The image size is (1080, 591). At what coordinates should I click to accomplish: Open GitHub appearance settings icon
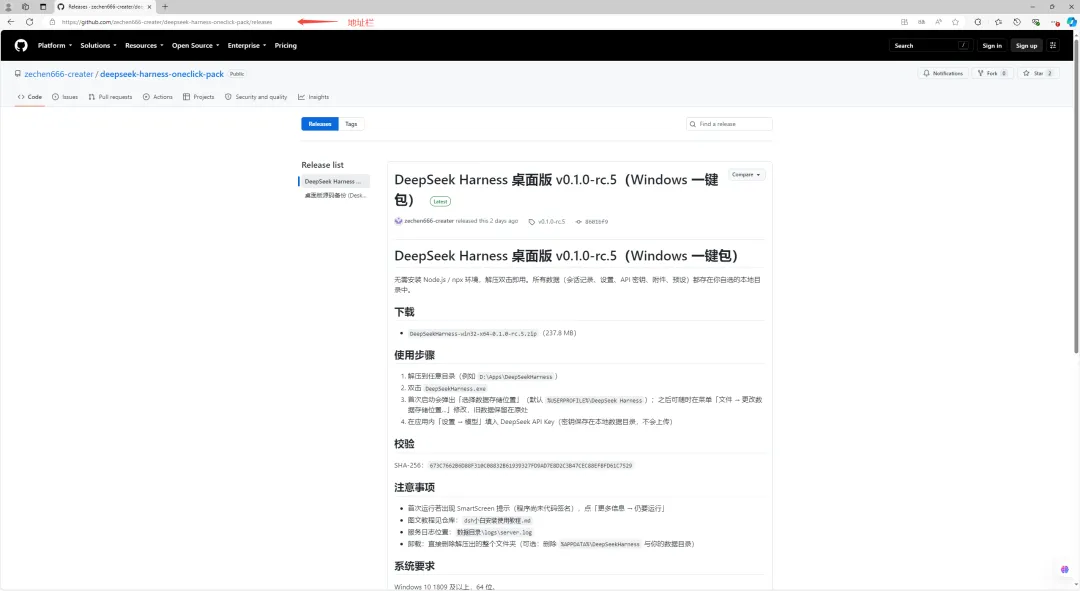point(1053,45)
